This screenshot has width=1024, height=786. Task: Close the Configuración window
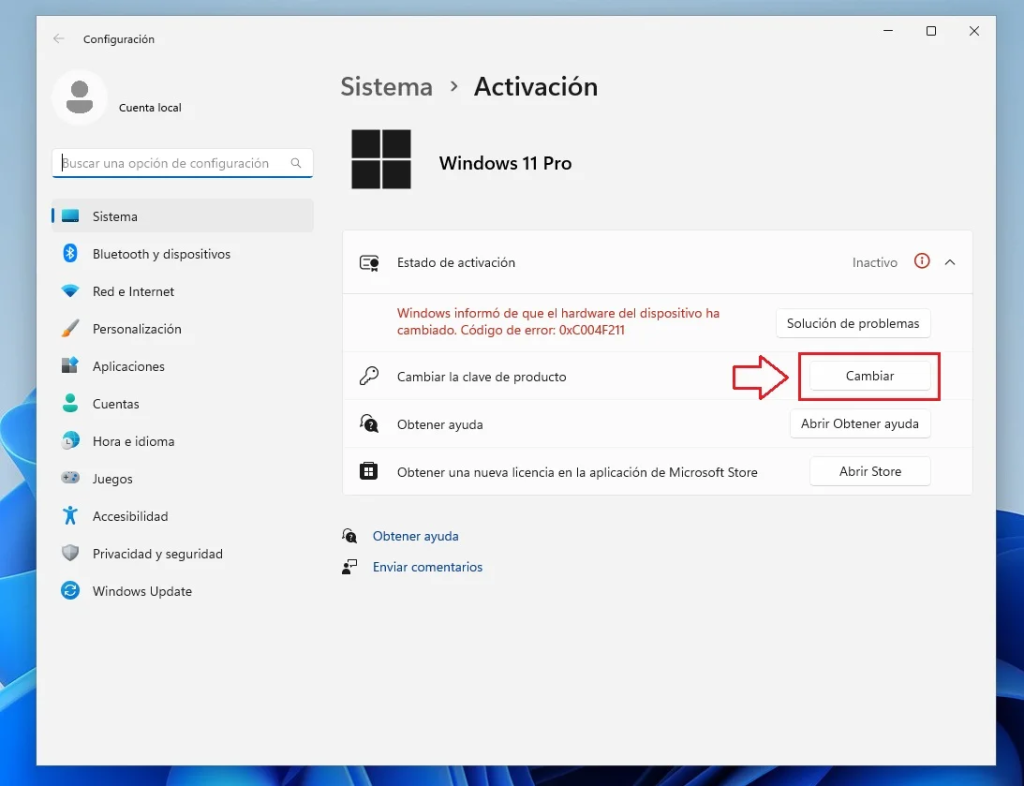pos(974,31)
